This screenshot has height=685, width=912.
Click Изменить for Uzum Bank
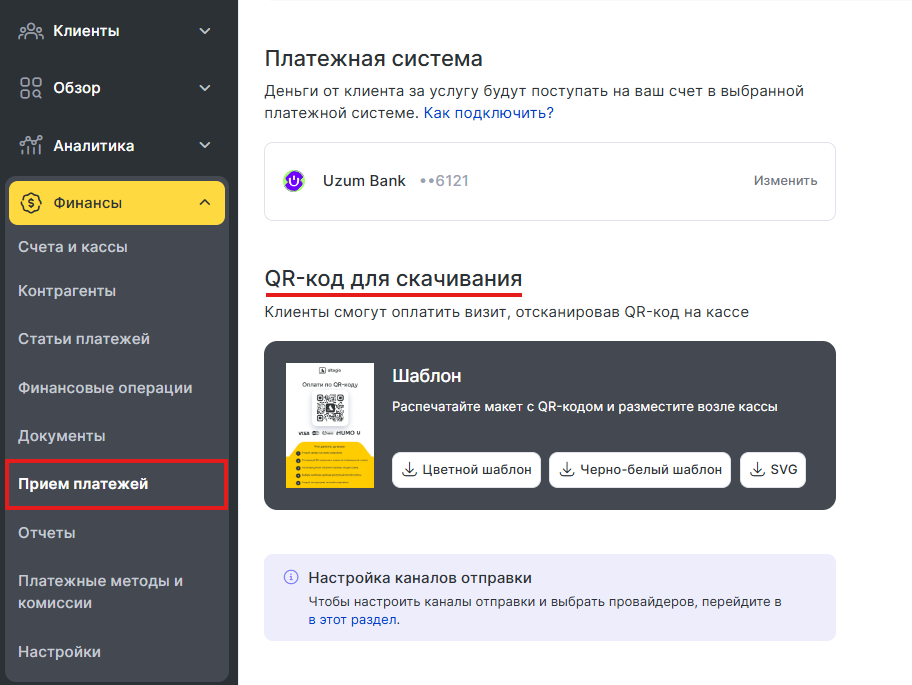click(x=785, y=181)
